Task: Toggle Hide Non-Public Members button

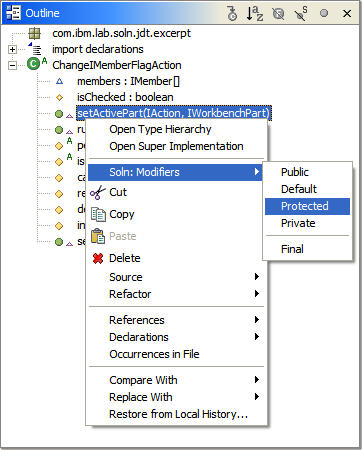Action: [324, 13]
